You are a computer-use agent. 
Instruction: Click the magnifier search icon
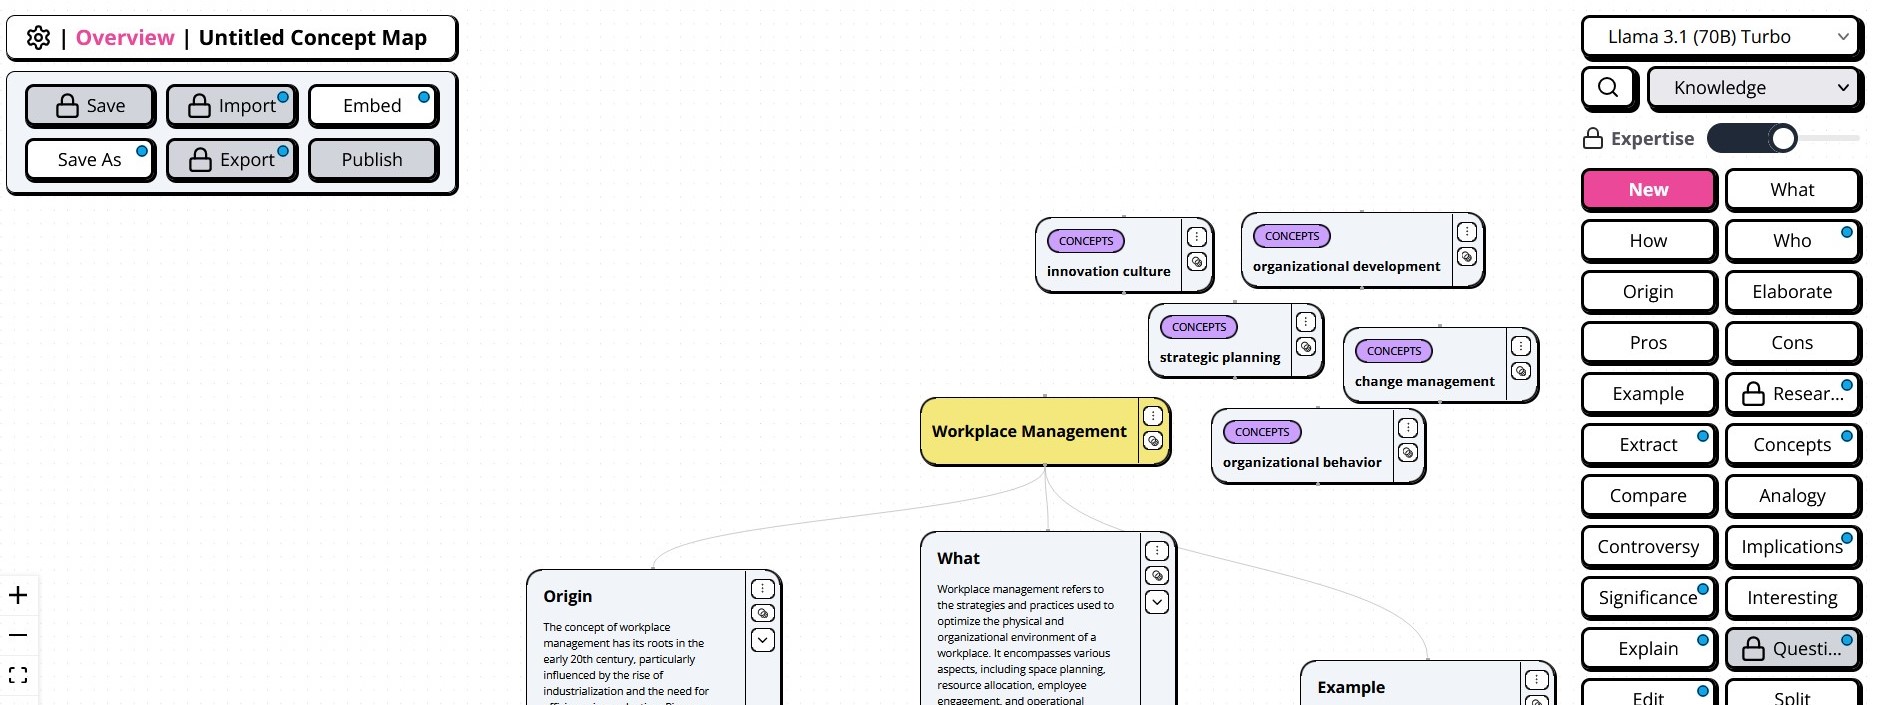coord(1608,88)
